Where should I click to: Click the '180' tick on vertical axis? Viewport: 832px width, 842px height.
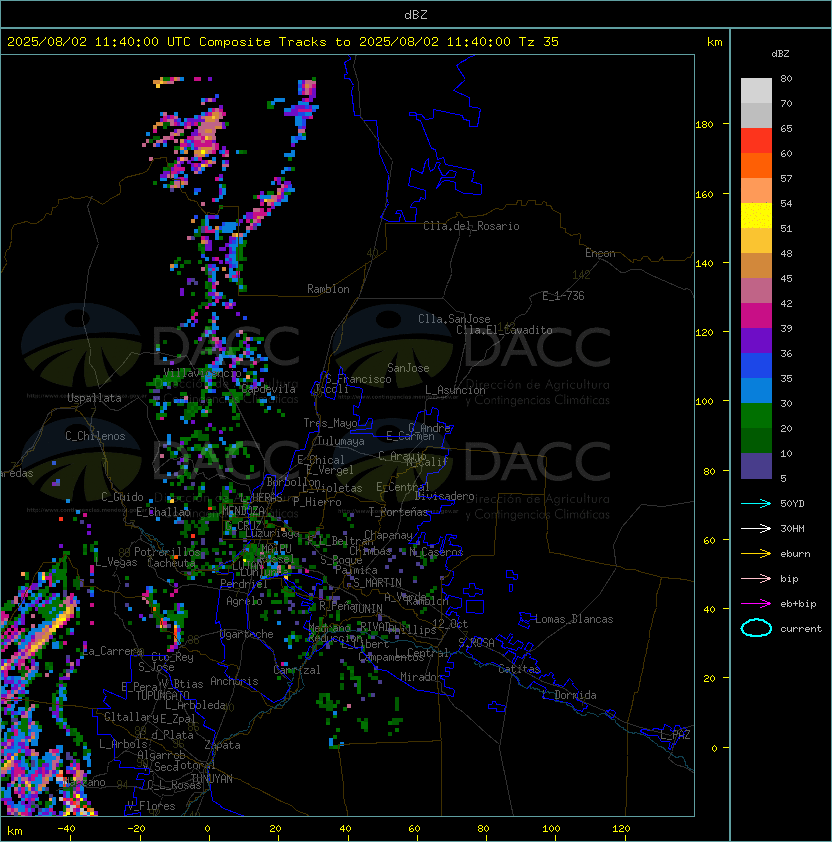[704, 125]
